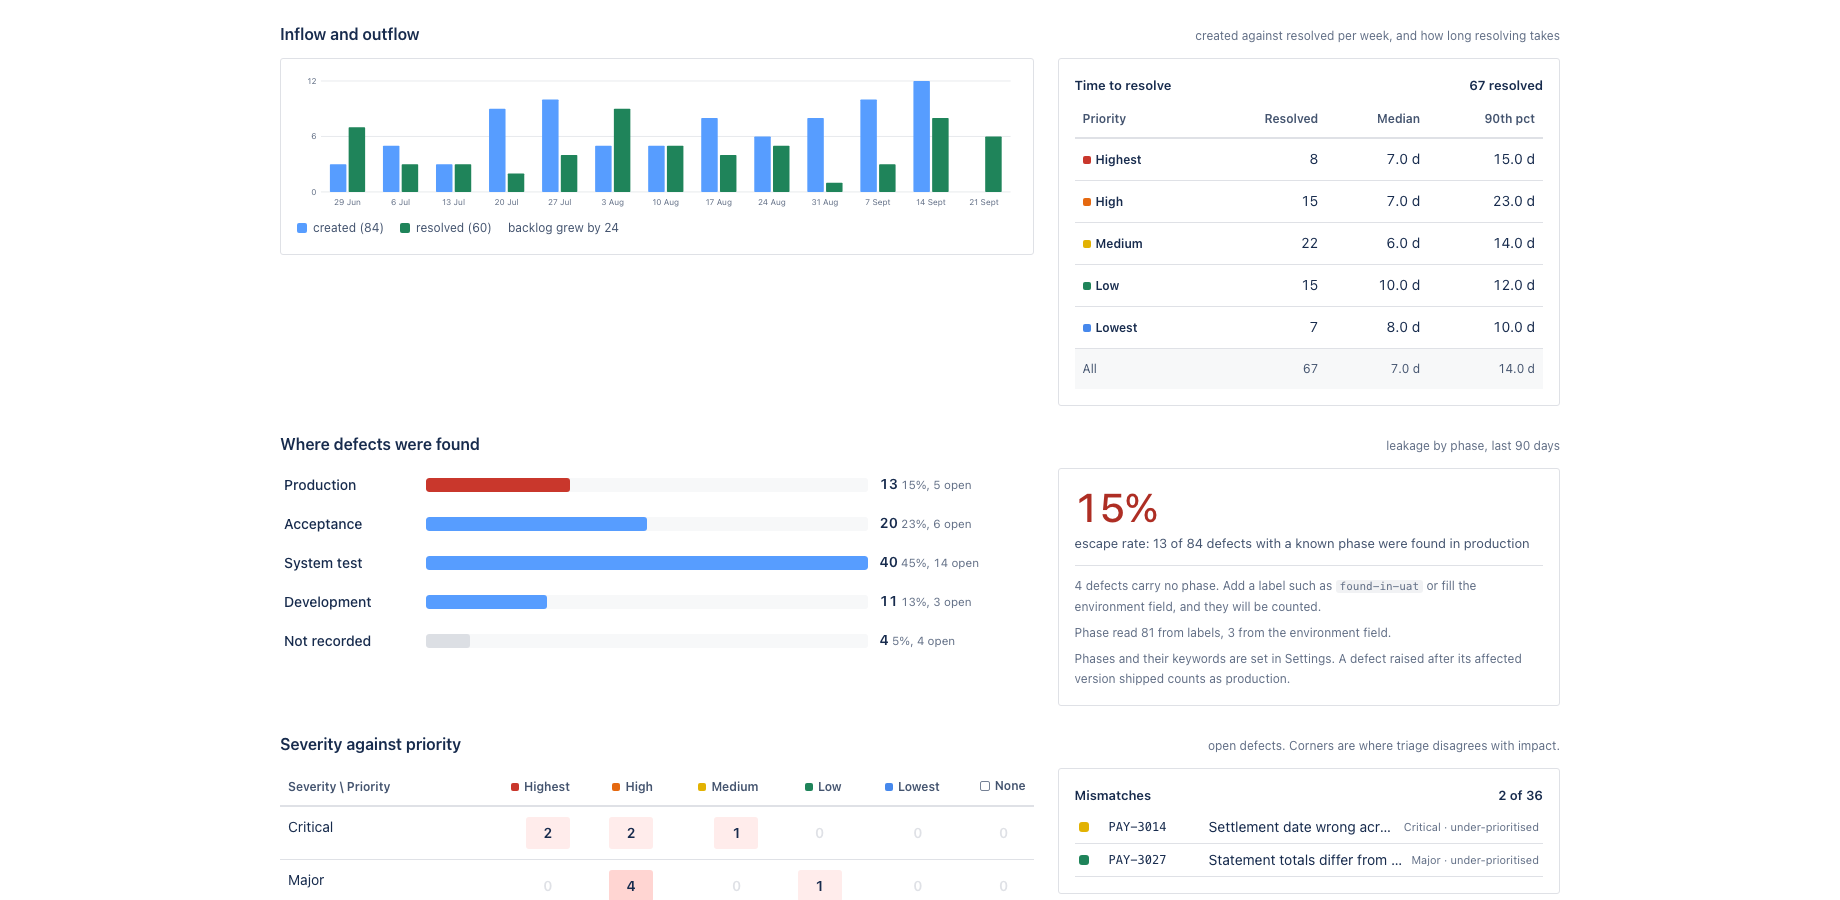Click the 3 Aug resolved bar

click(x=622, y=150)
